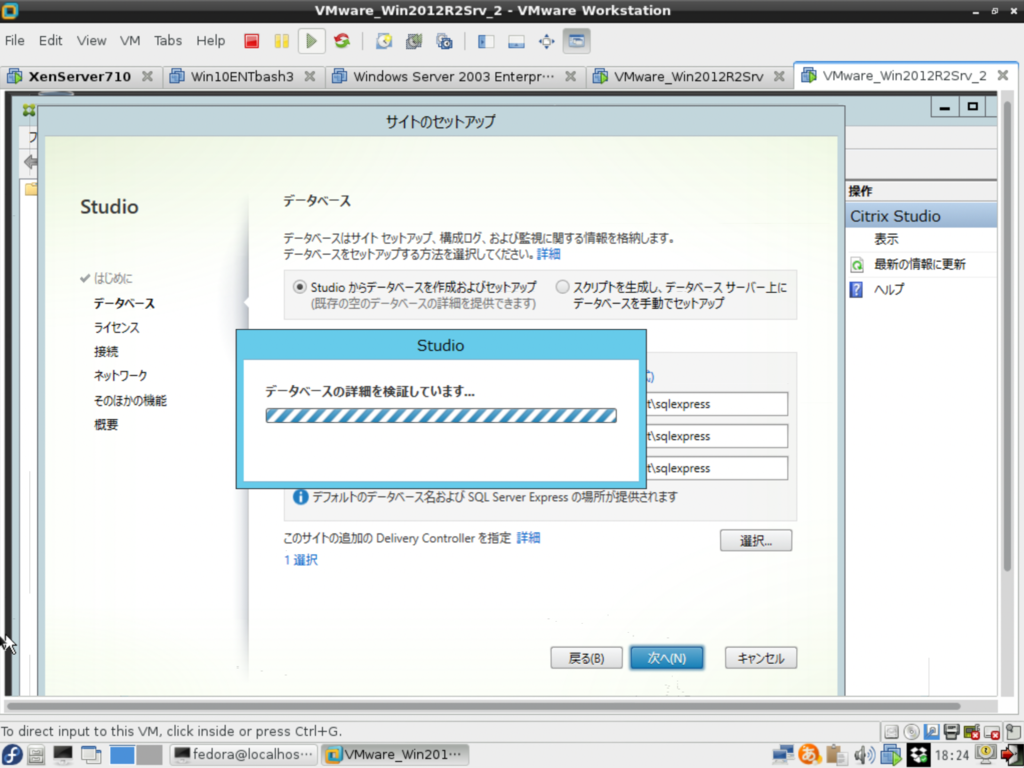Screen dimensions: 1024x768
Task: Click the green refresh icon in Citrix actions pane
Action: pos(856,264)
